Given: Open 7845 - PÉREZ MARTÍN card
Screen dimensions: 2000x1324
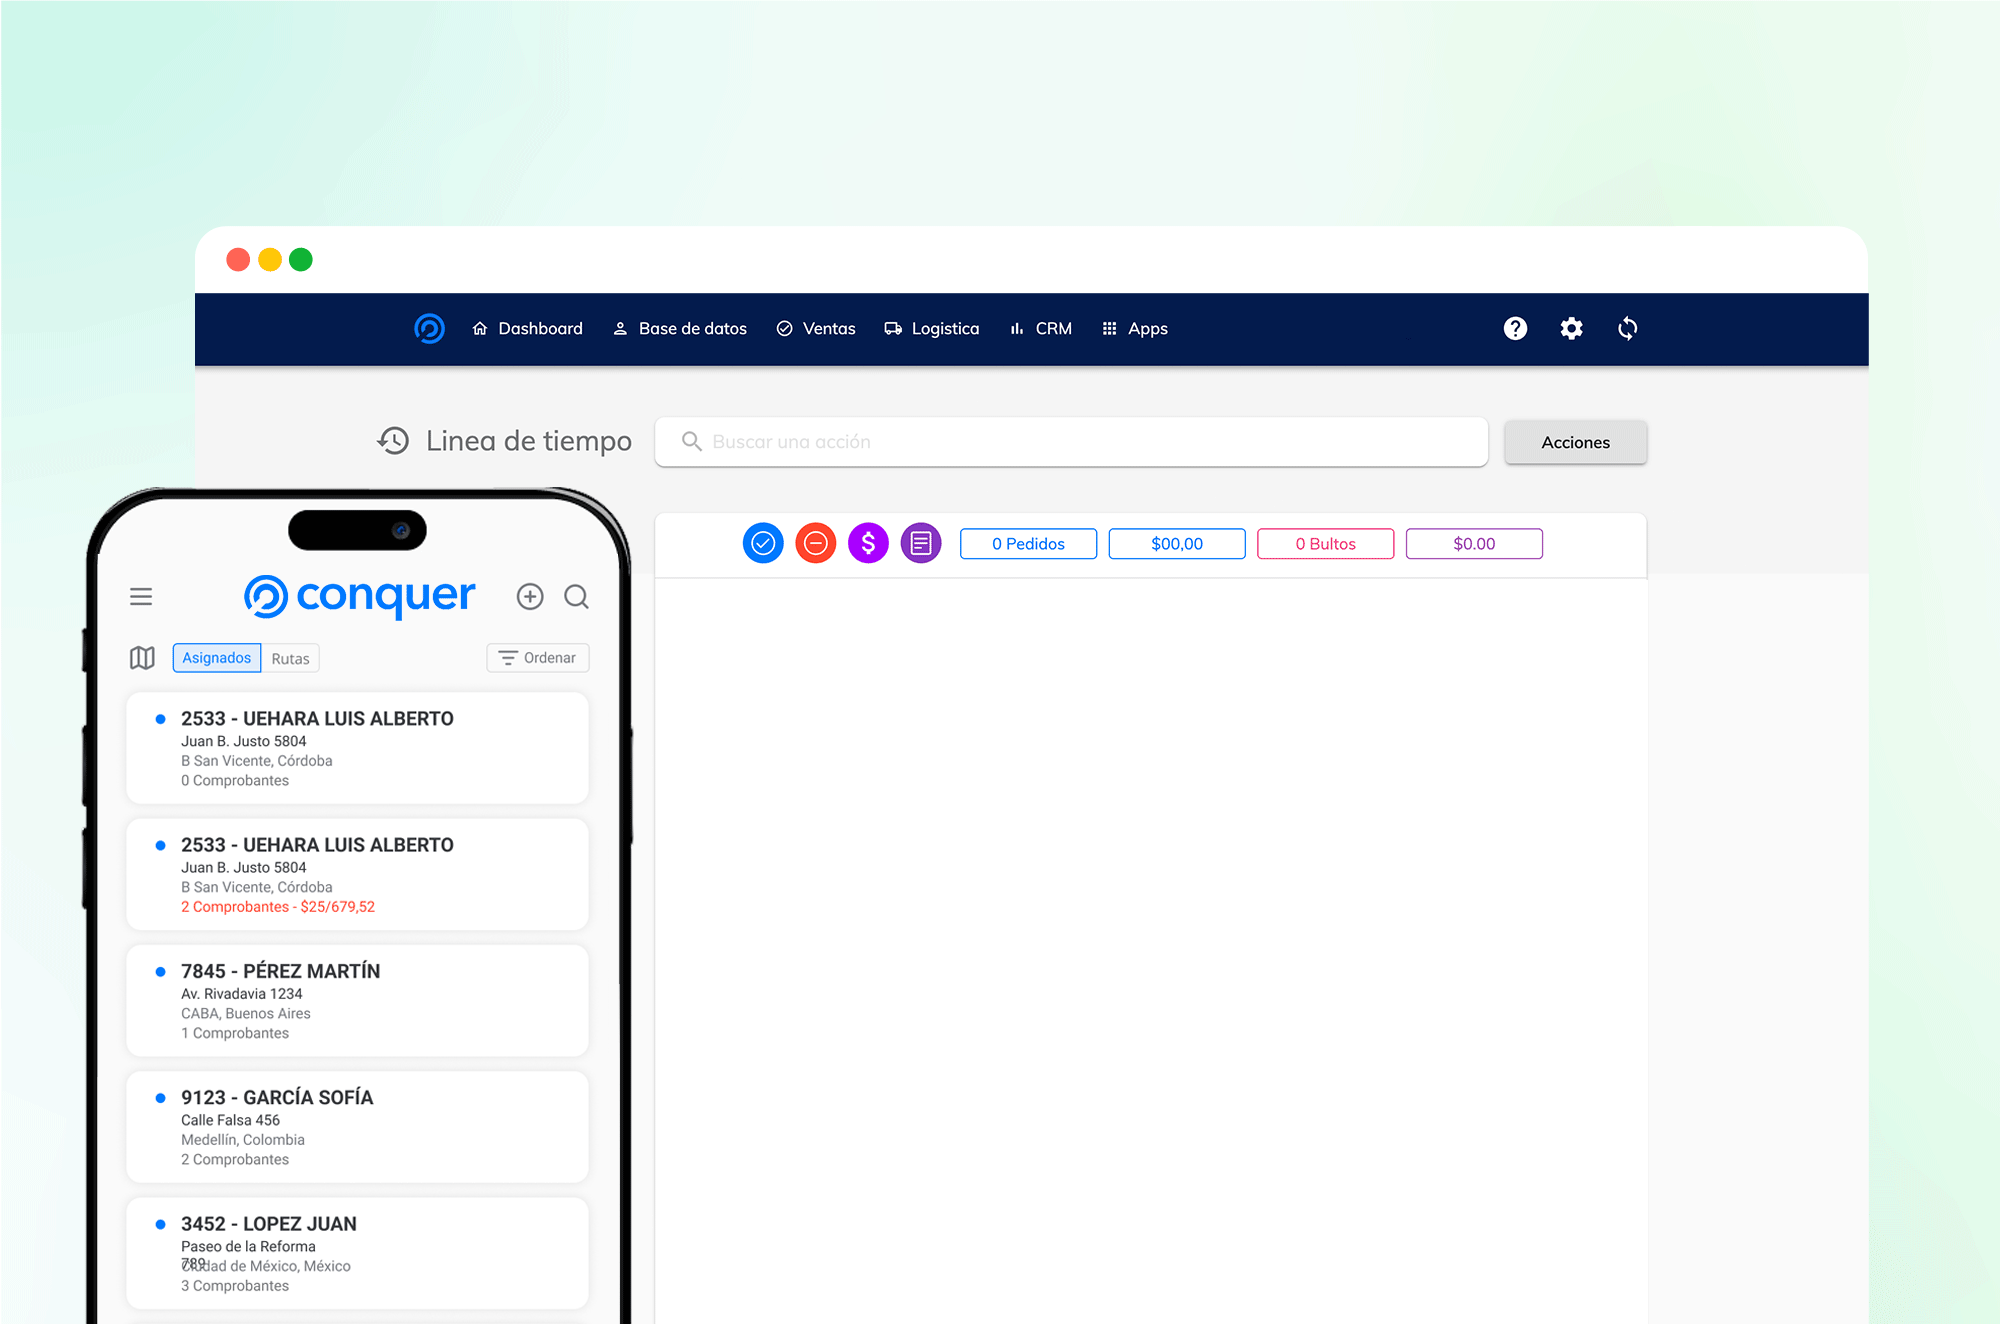Looking at the screenshot, I should [x=357, y=1000].
